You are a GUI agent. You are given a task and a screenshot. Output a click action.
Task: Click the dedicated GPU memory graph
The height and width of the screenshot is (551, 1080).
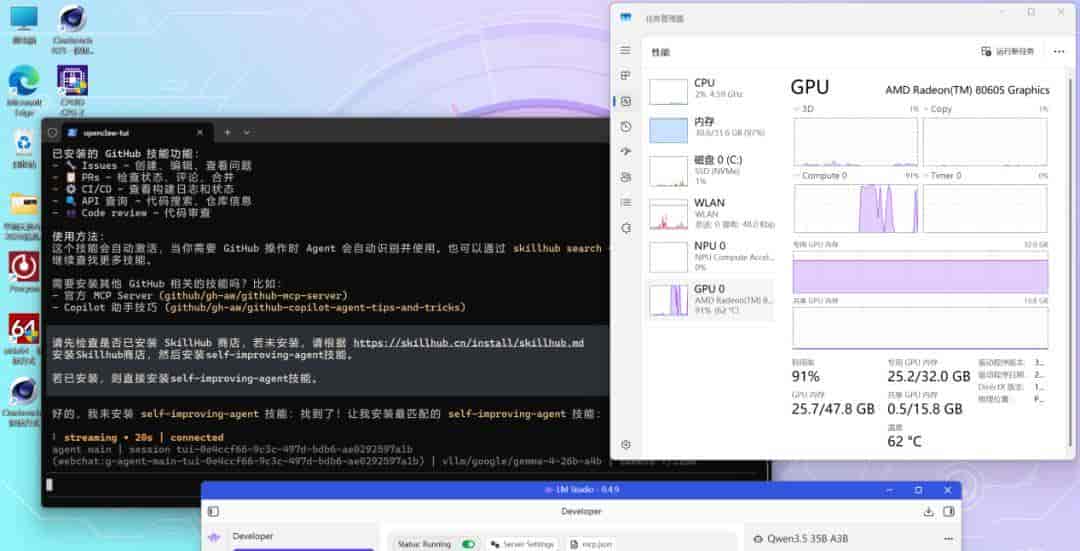click(920, 273)
